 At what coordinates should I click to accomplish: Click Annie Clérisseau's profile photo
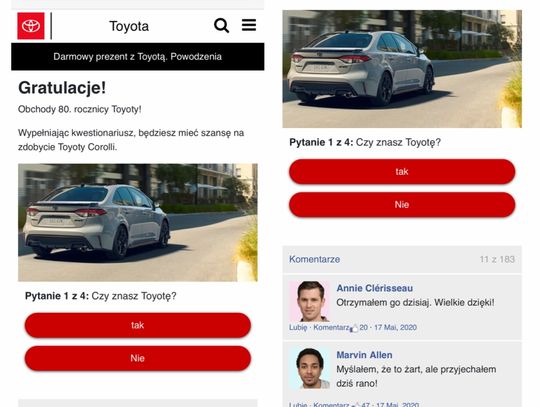point(310,301)
